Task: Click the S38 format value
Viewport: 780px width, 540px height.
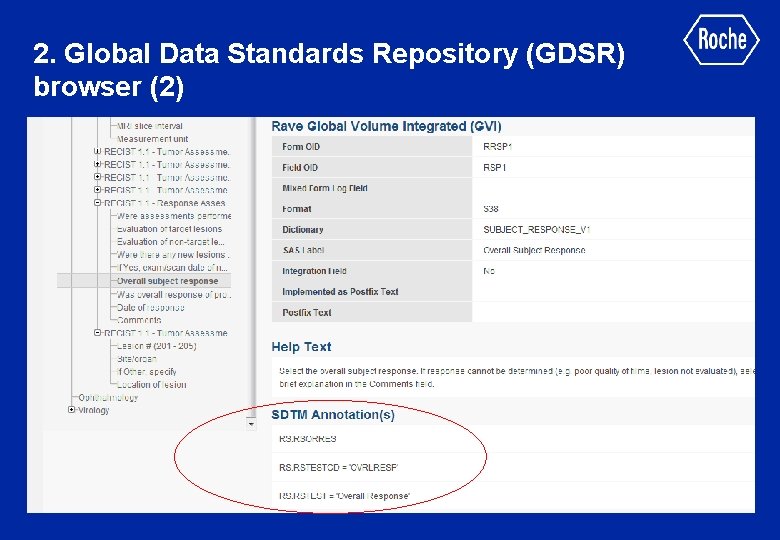Action: click(490, 209)
